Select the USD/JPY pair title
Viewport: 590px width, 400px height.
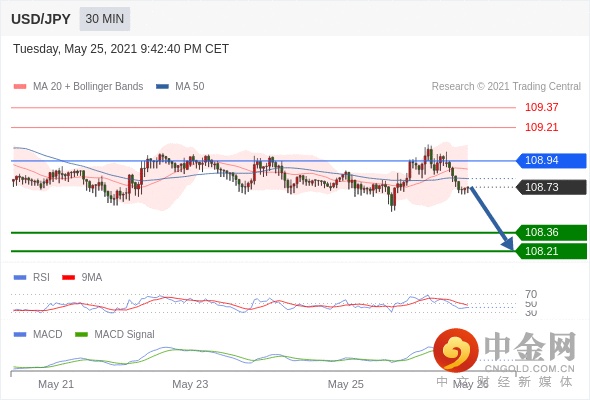(41, 19)
